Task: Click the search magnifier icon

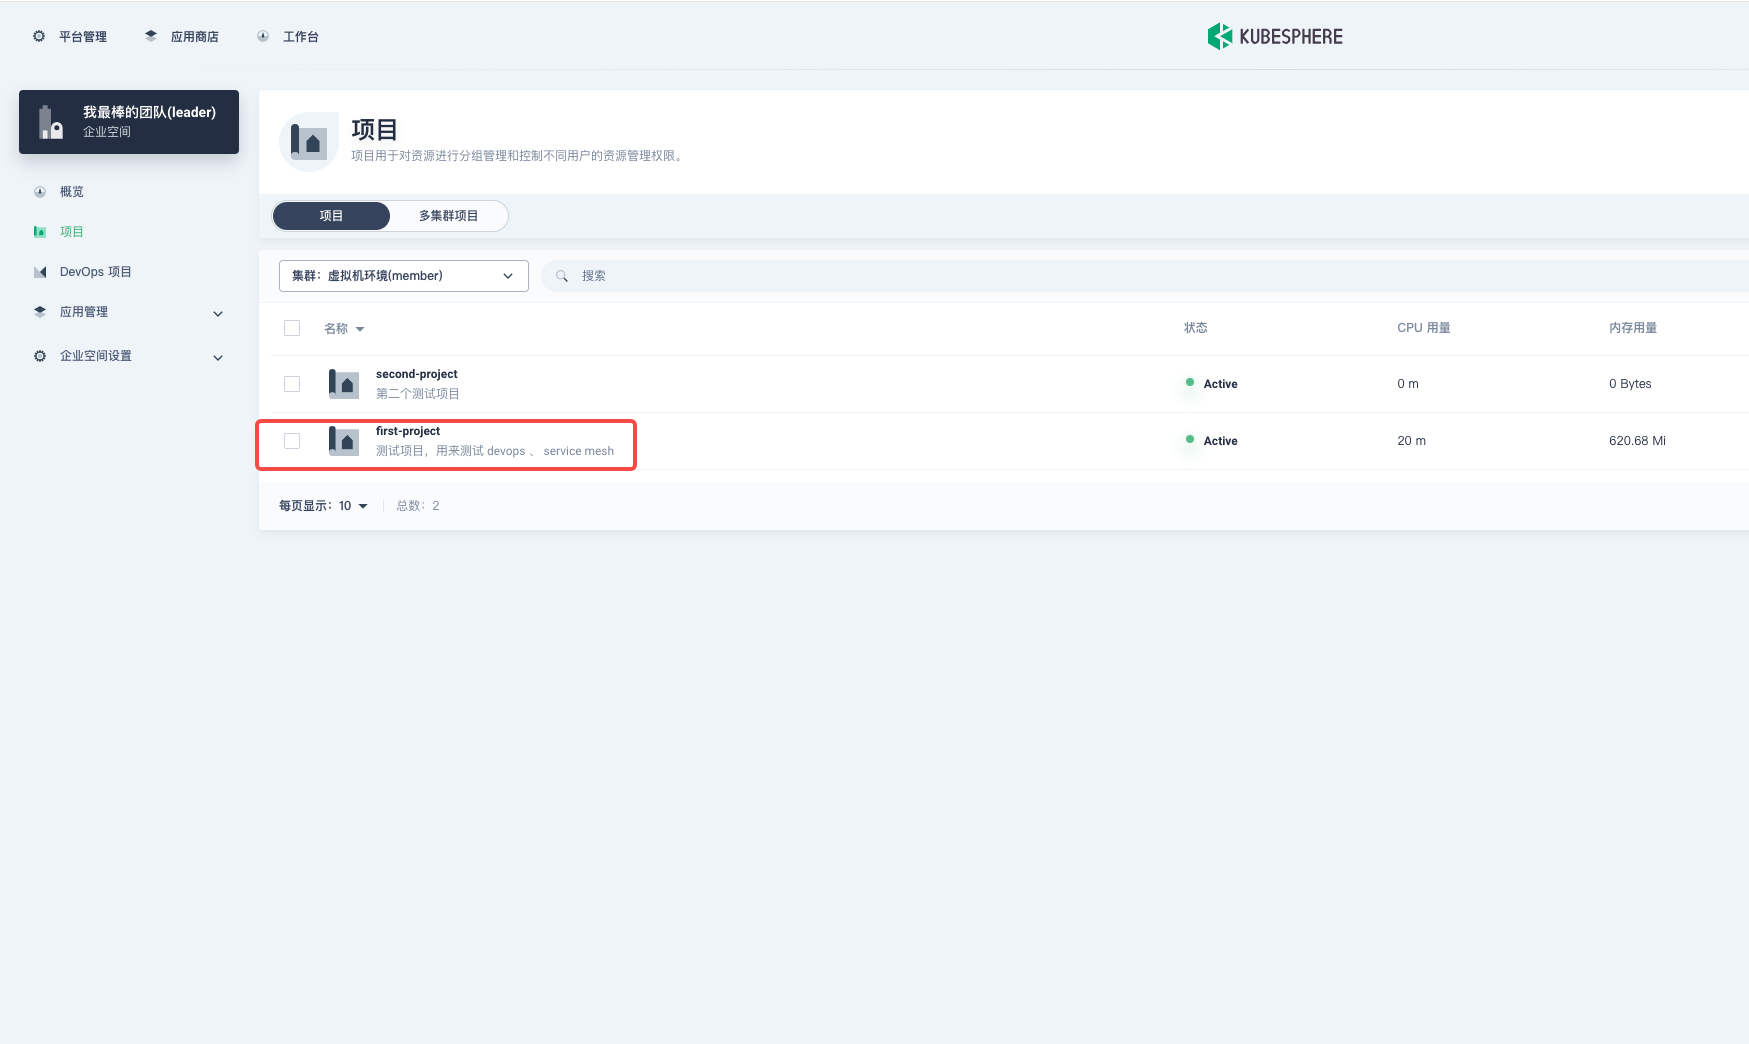Action: point(562,276)
